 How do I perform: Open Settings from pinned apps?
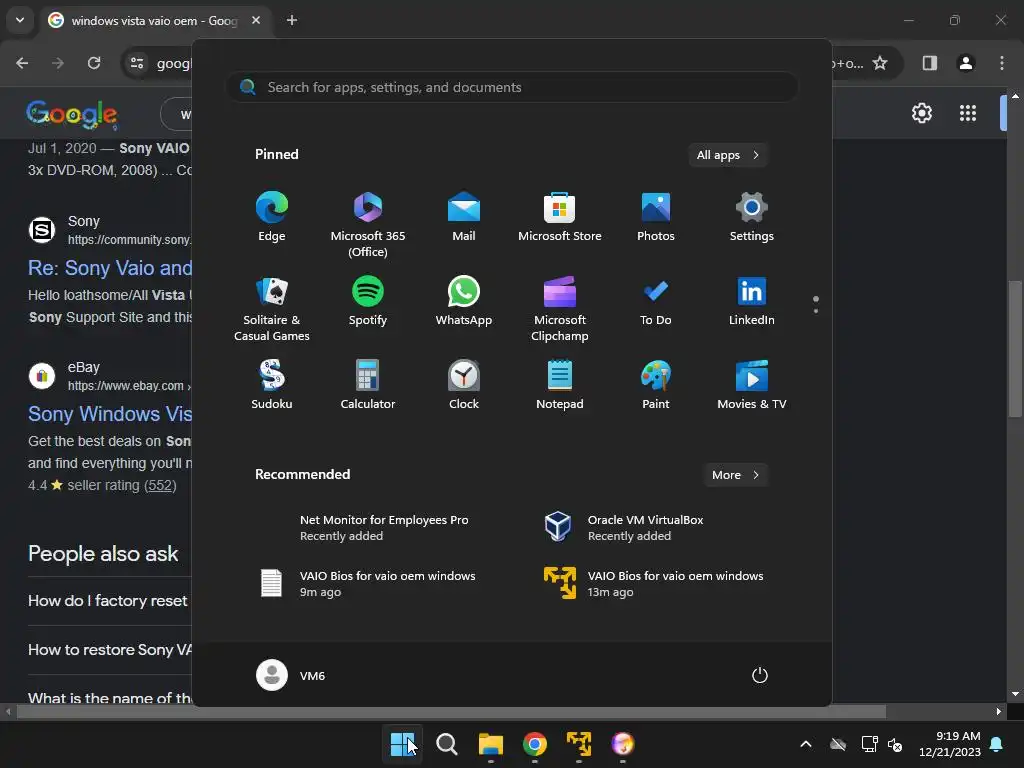752,217
